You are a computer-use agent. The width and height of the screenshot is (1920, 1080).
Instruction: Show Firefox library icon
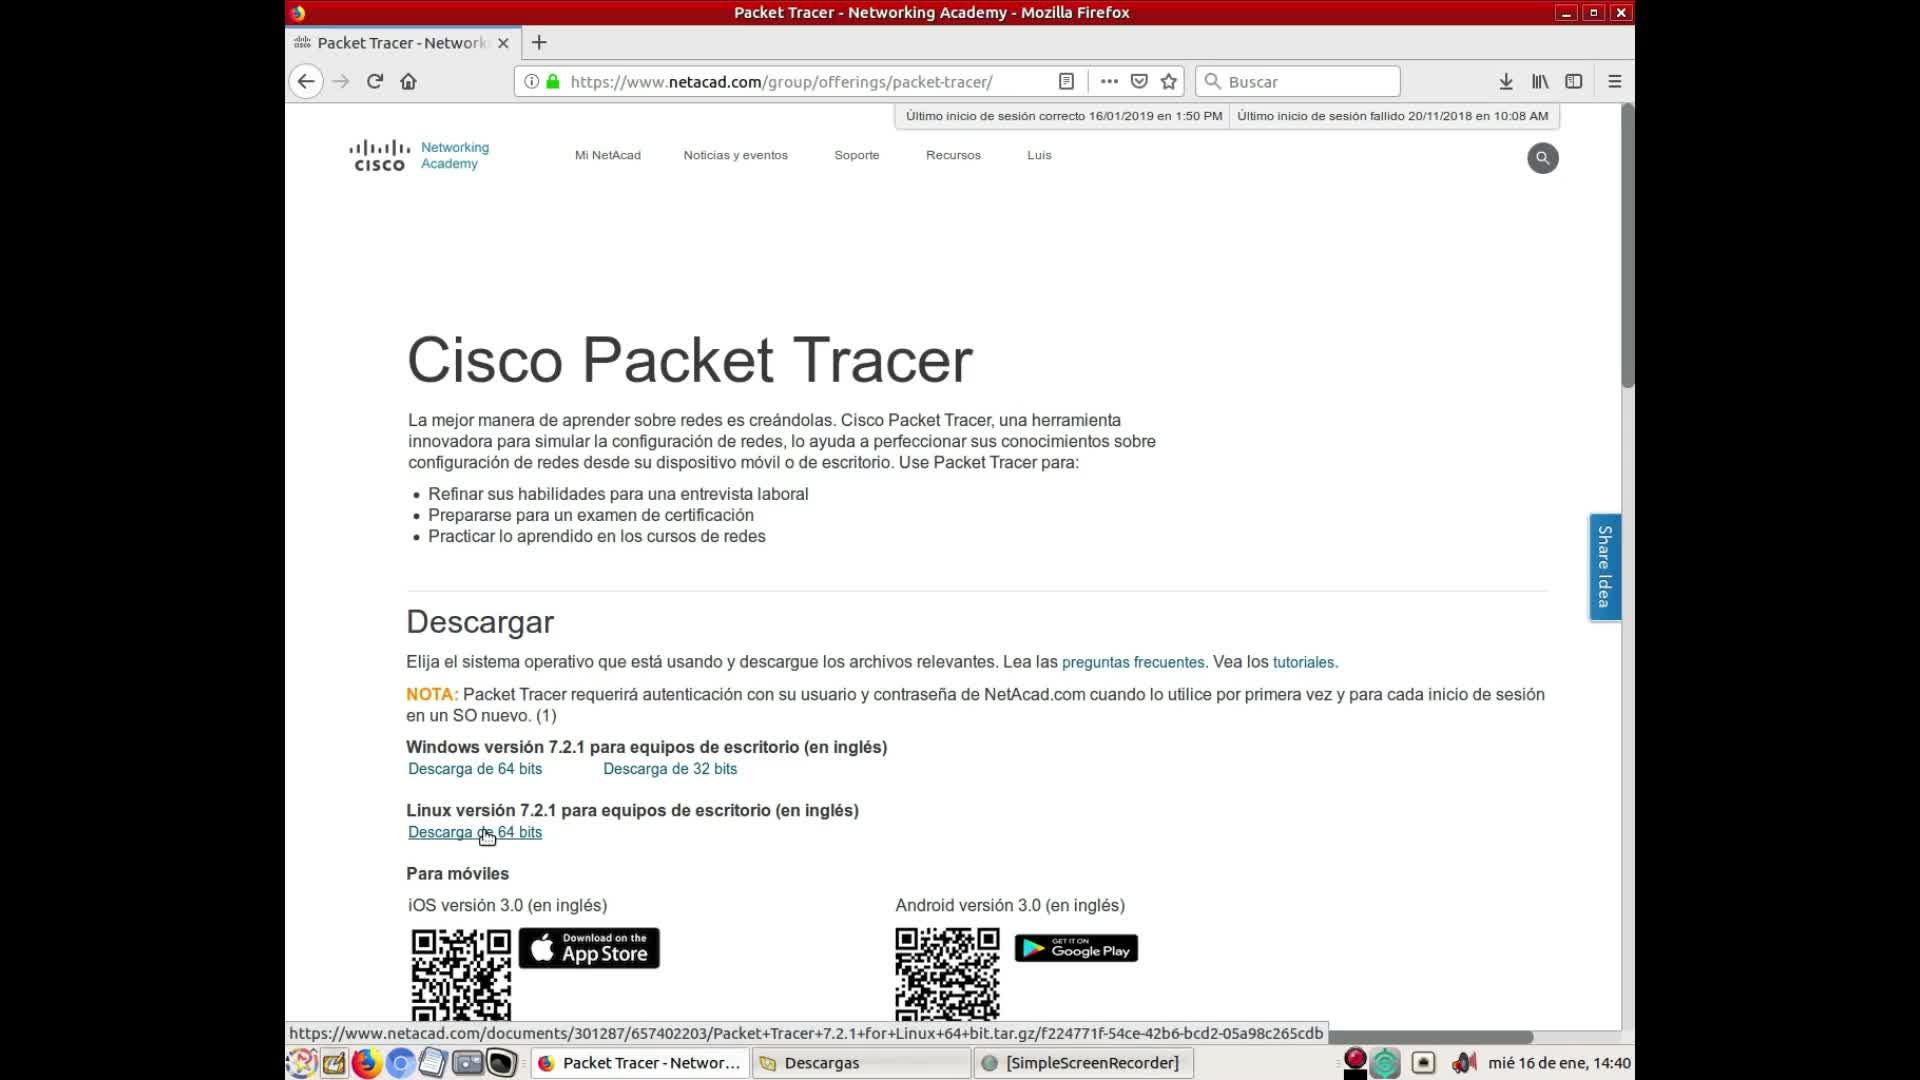[x=1540, y=82]
